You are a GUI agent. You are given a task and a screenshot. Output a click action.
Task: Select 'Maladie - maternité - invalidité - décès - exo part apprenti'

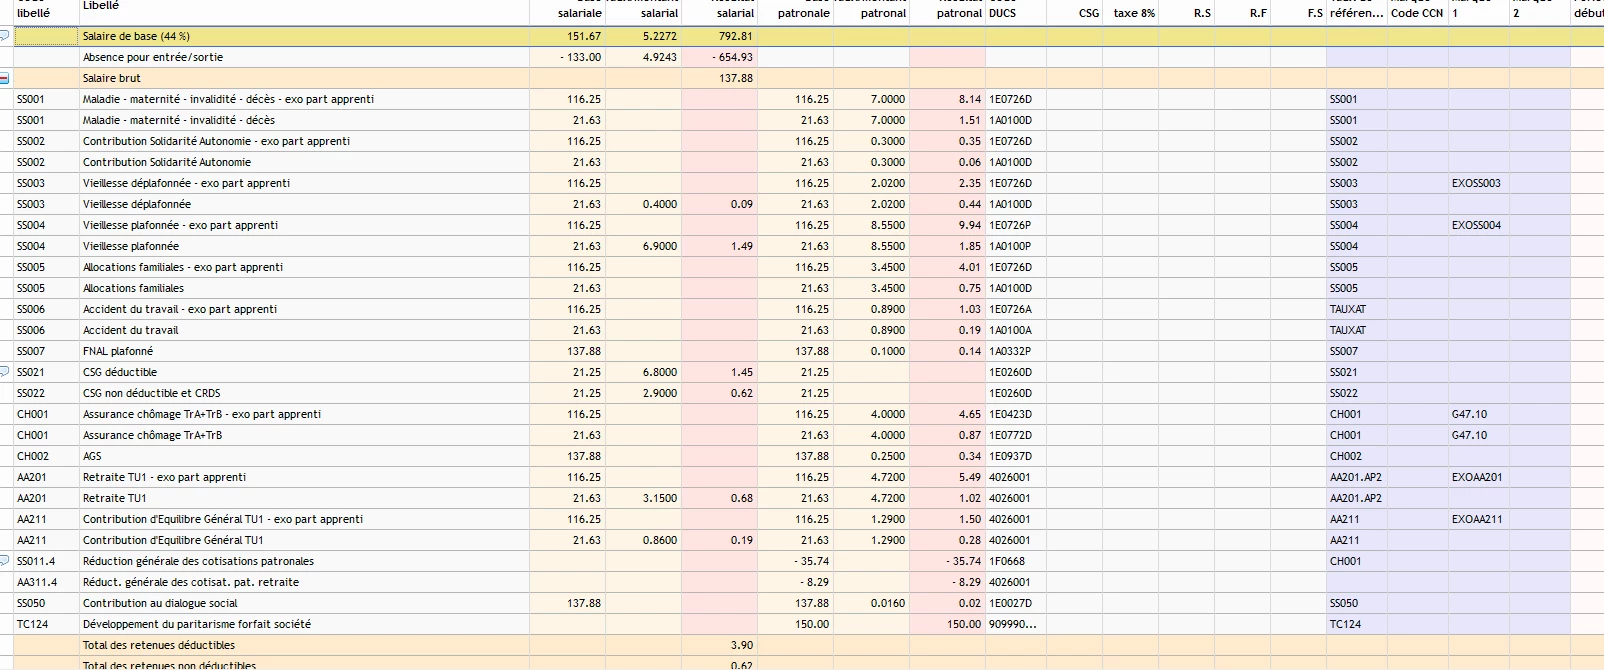click(x=228, y=99)
